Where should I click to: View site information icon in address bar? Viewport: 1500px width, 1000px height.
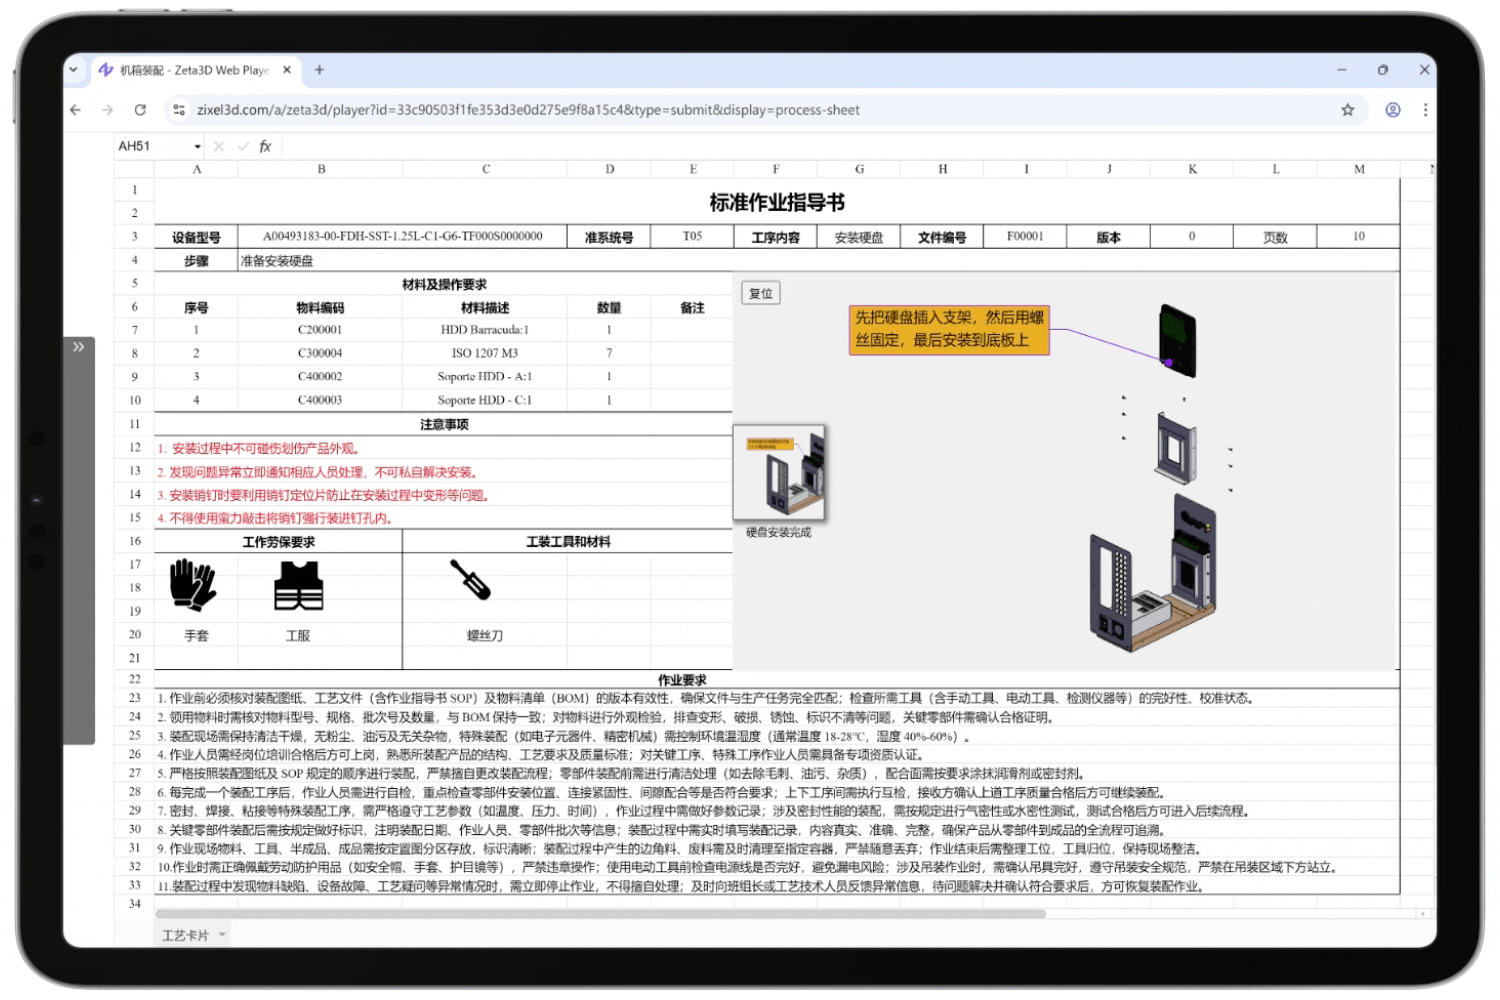click(x=179, y=110)
